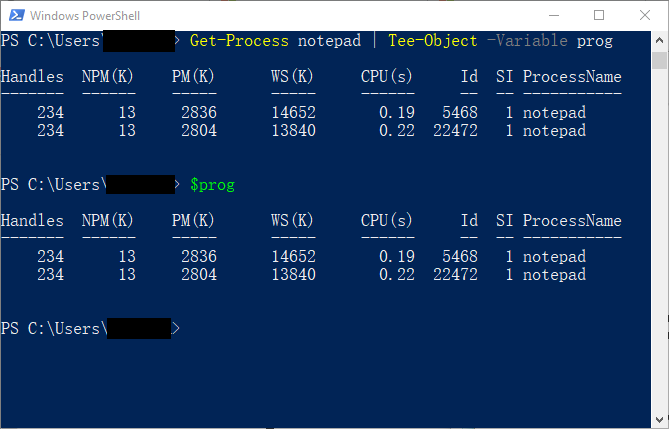Click the green $prog command text

pyautogui.click(x=212, y=185)
